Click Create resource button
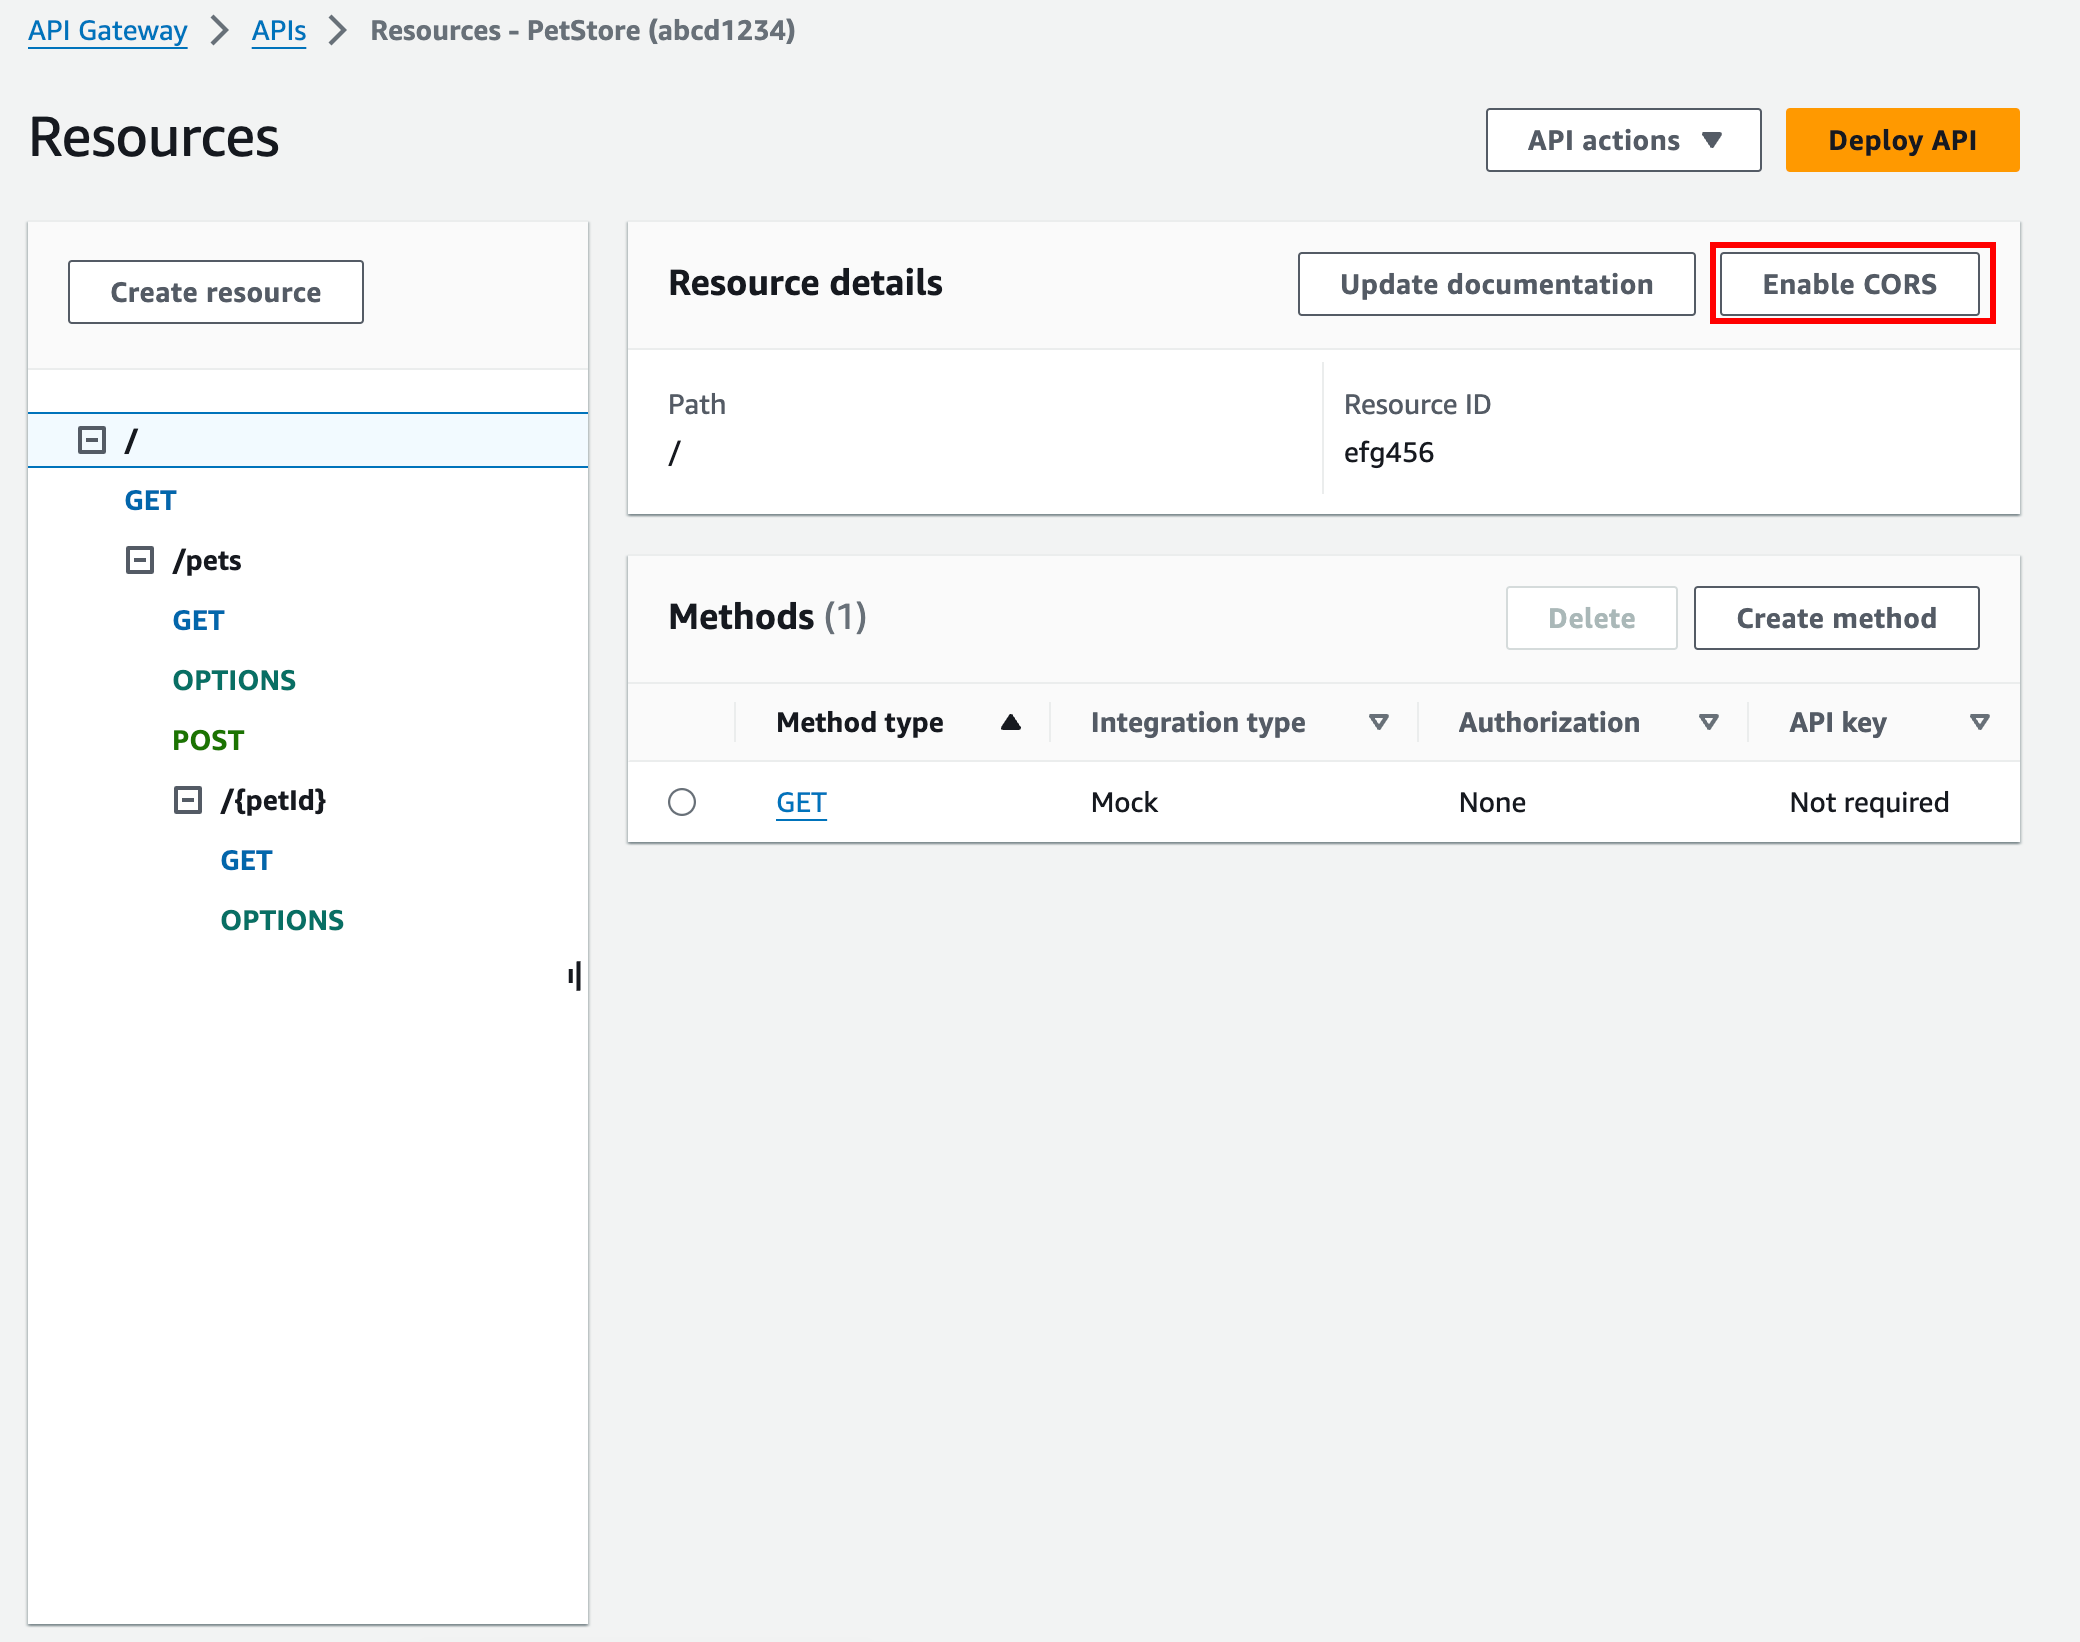The width and height of the screenshot is (2080, 1642). point(214,290)
